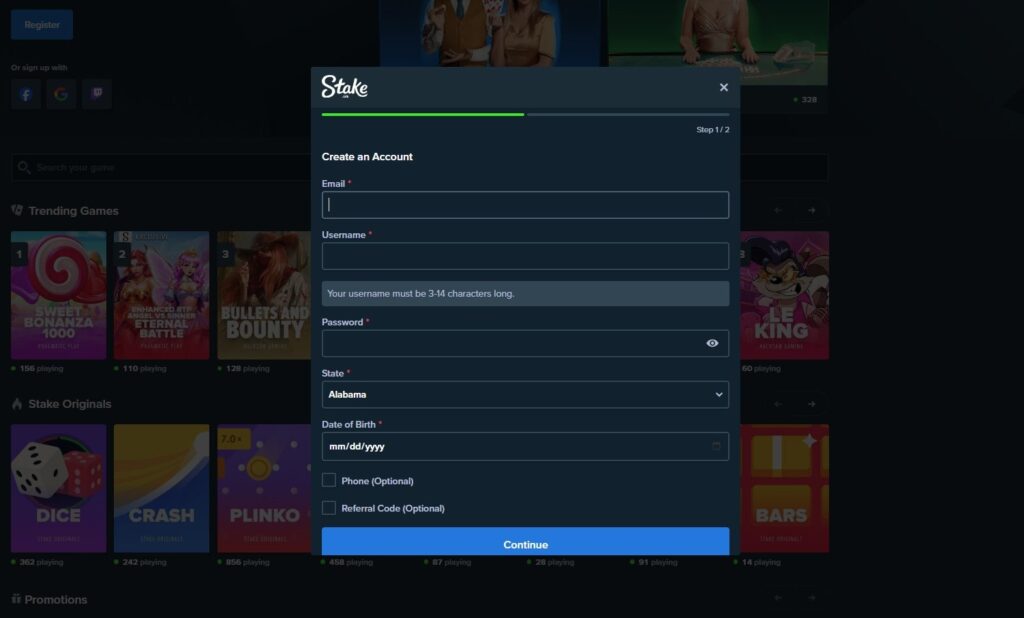Click the Stake Originals heading link
Image resolution: width=1024 pixels, height=618 pixels.
point(70,404)
